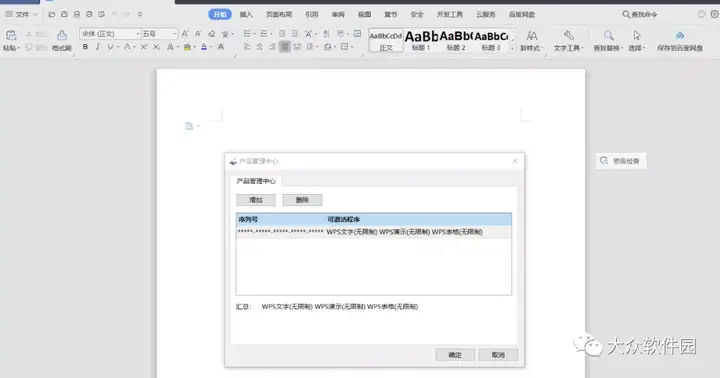The height and width of the screenshot is (378, 720).
Task: Toggle bold formatting
Action: point(85,47)
